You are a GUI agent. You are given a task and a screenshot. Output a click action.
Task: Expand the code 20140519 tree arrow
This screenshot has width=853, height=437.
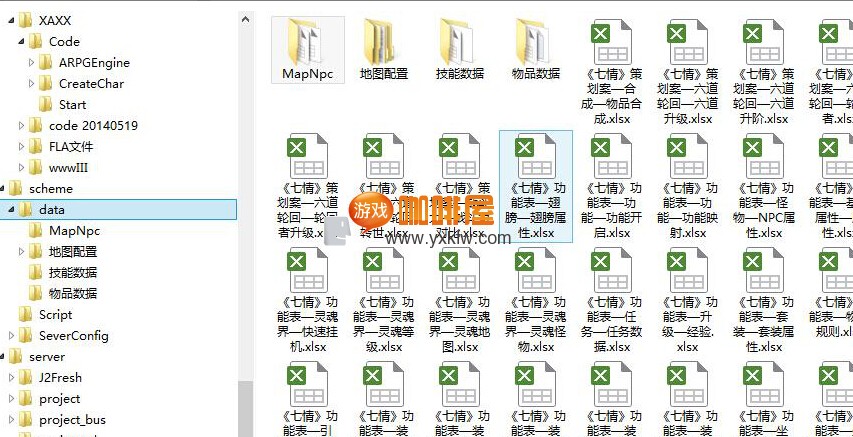tap(22, 126)
